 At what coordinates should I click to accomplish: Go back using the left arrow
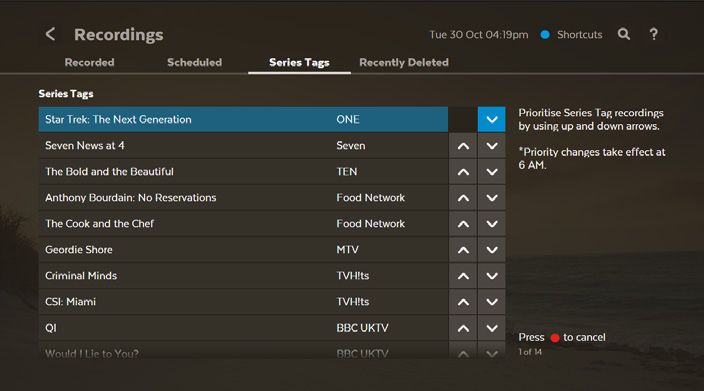[x=50, y=34]
